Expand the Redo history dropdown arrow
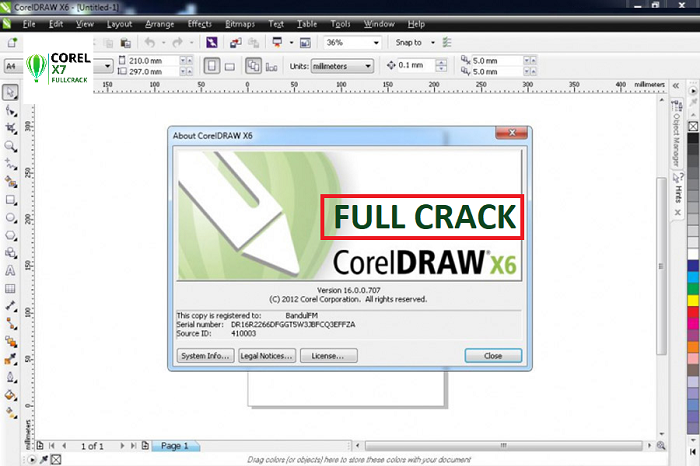 (x=191, y=43)
